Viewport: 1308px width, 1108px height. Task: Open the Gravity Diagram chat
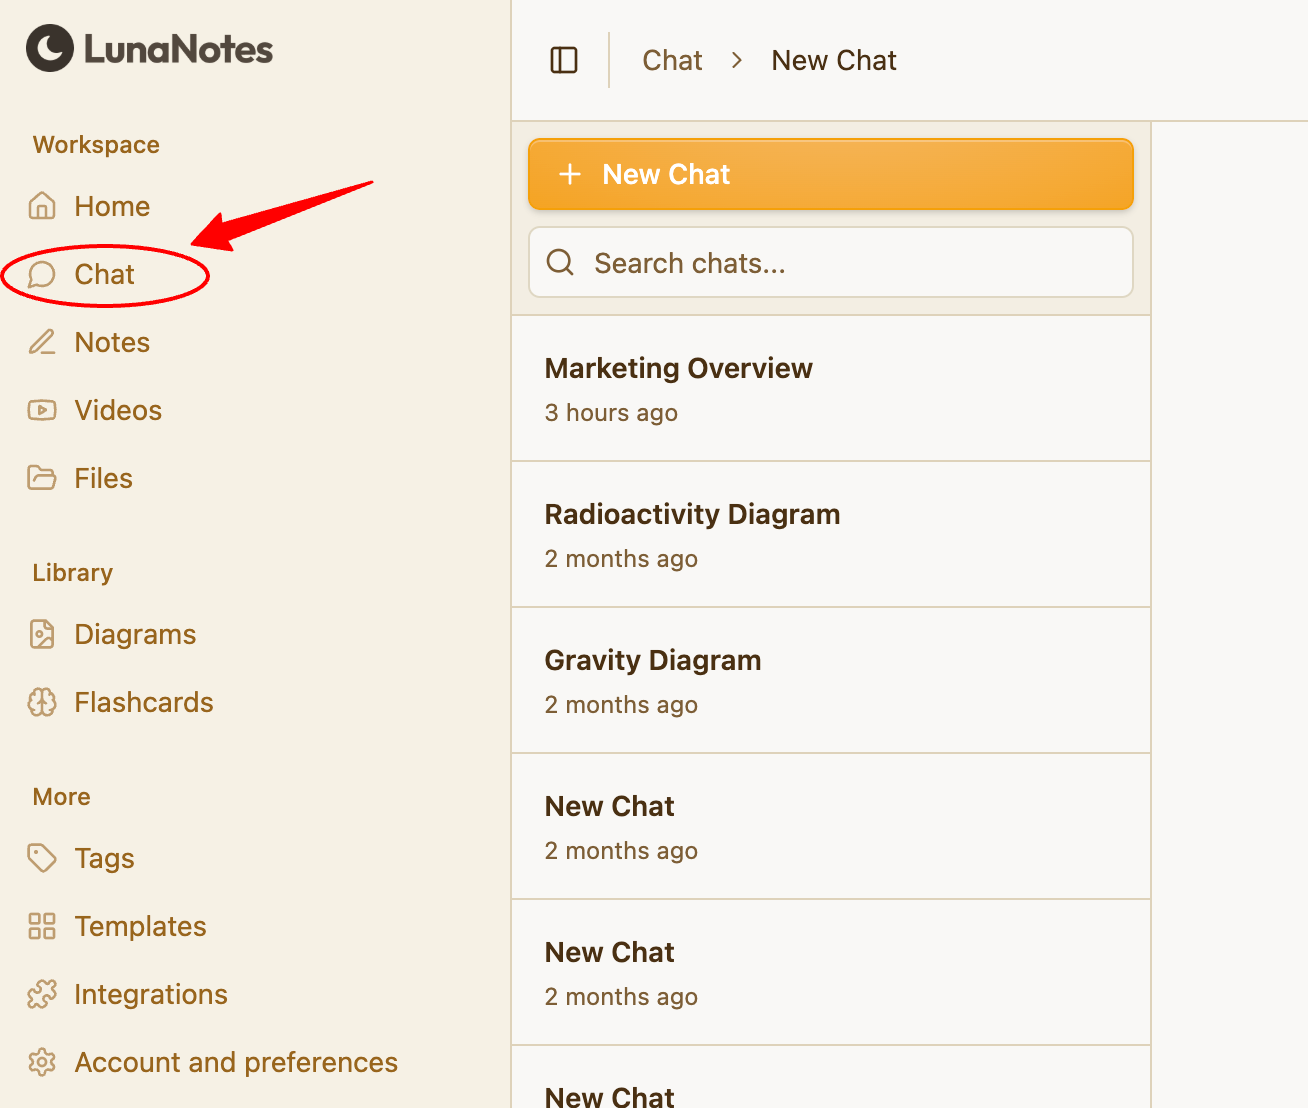click(x=830, y=680)
